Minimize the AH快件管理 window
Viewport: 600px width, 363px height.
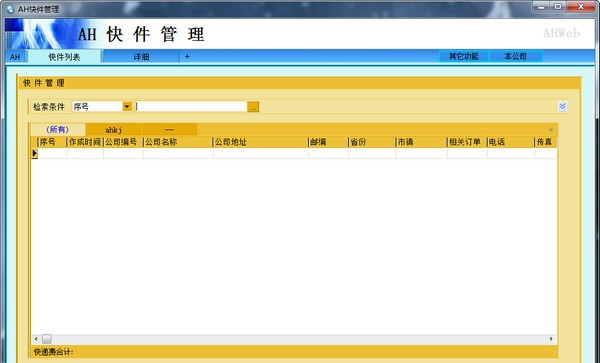point(541,7)
